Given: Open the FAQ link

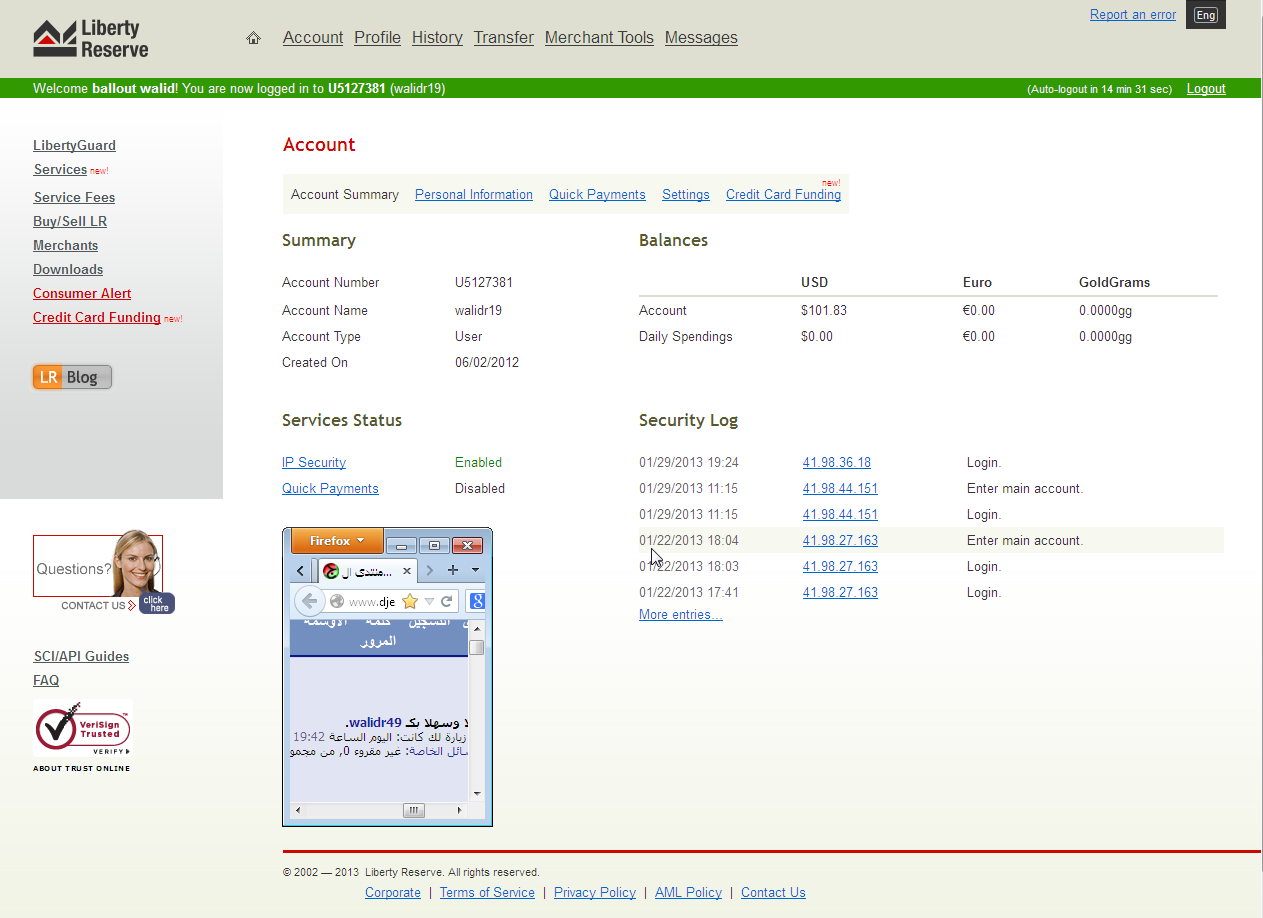Looking at the screenshot, I should [x=46, y=681].
